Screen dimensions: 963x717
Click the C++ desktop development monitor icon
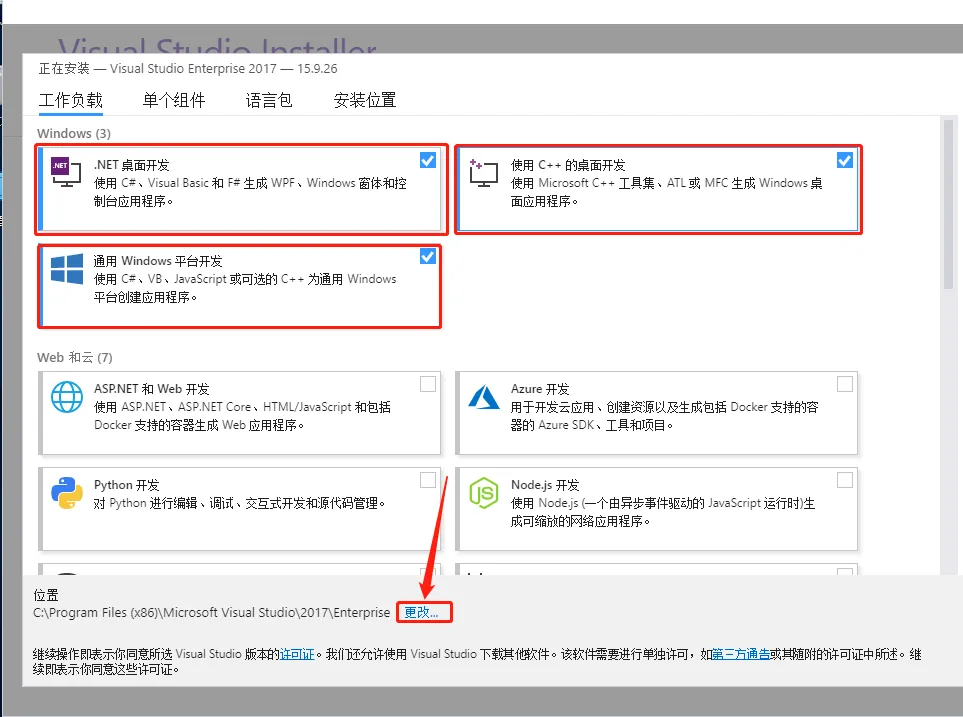point(483,173)
